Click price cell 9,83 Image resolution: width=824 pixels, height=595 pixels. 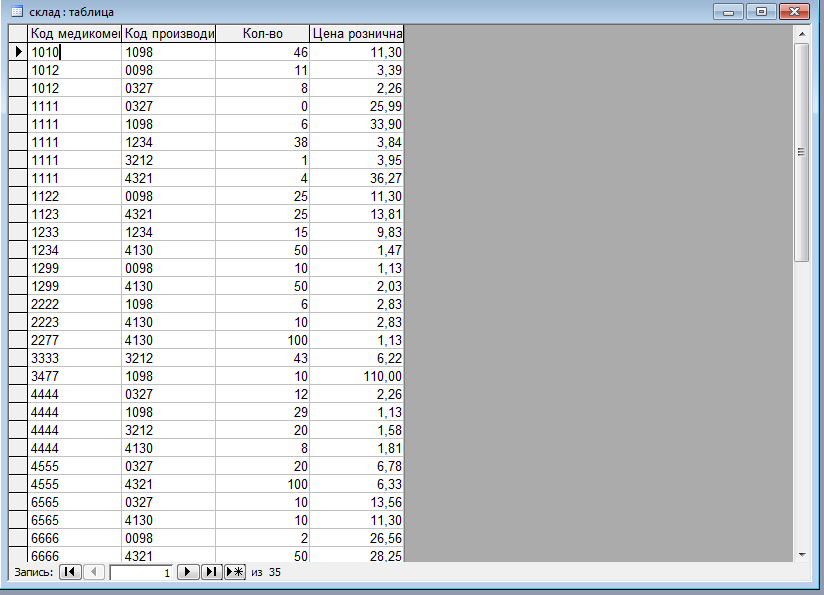357,232
